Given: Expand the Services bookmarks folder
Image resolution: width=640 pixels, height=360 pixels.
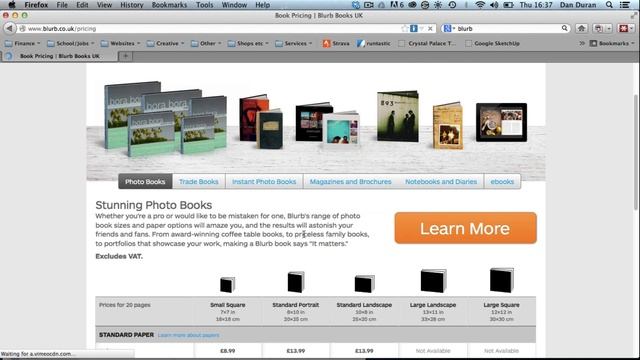Looking at the screenshot, I should pyautogui.click(x=294, y=43).
